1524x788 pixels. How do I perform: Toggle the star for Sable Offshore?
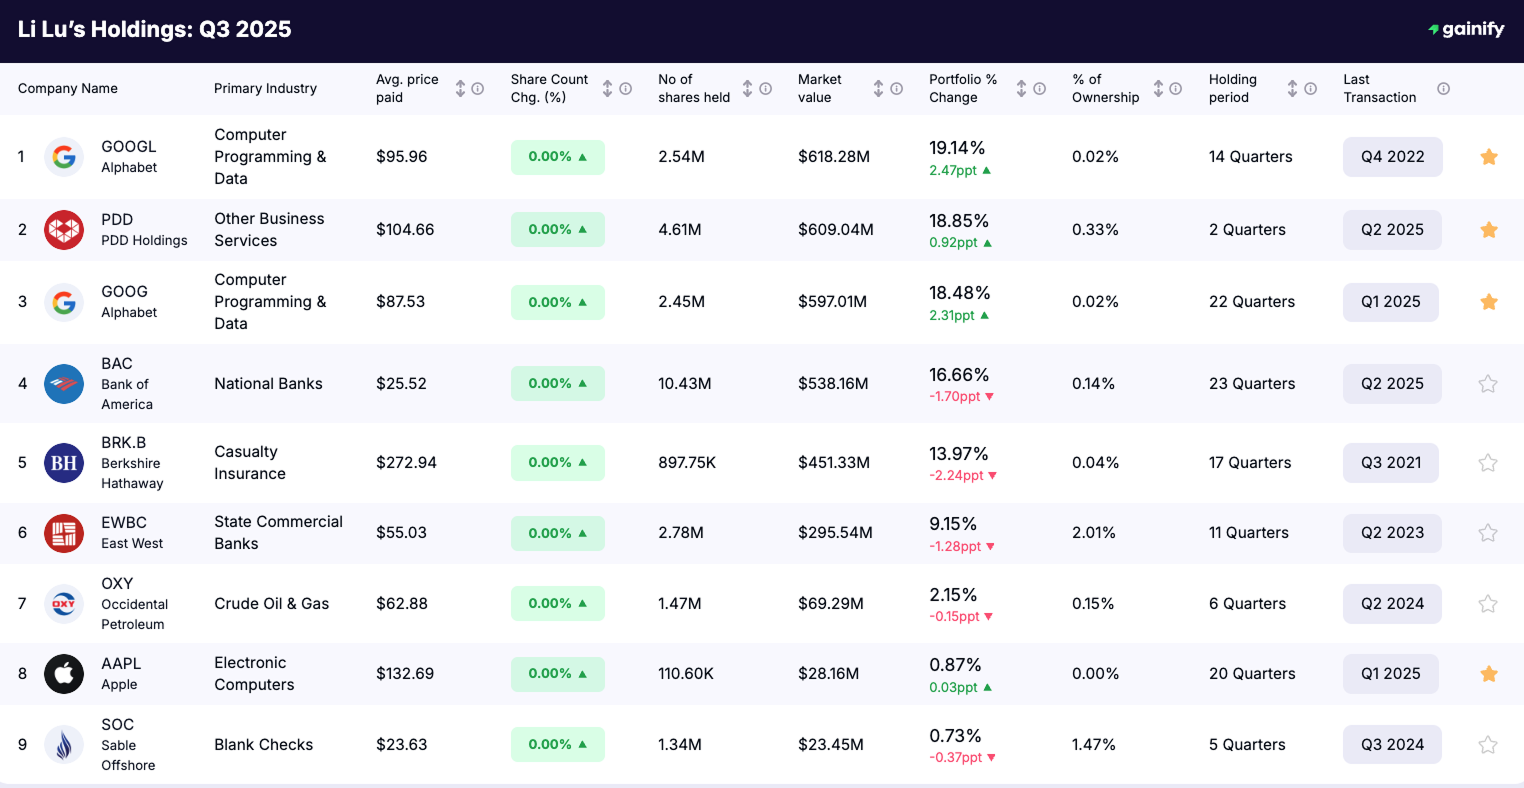pyautogui.click(x=1488, y=744)
